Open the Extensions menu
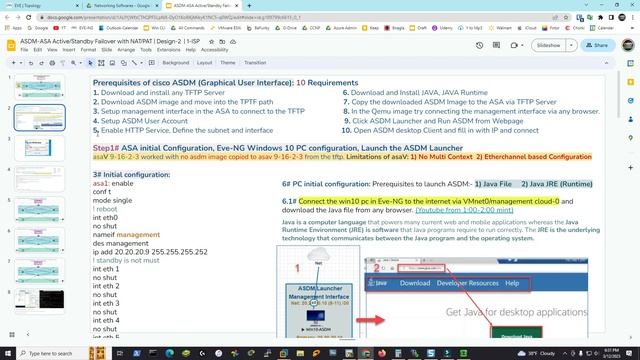Image resolution: width=640 pixels, height=360 pixels. (169, 50)
